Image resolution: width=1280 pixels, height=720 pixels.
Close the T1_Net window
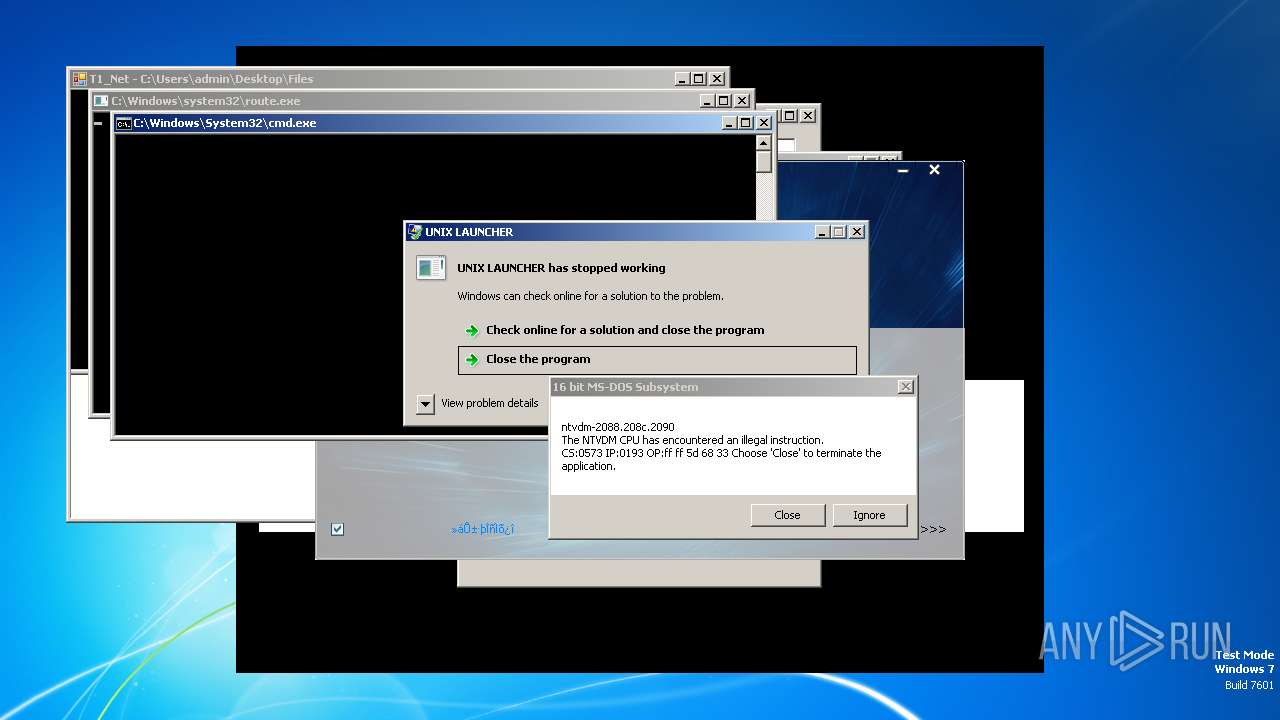point(717,79)
